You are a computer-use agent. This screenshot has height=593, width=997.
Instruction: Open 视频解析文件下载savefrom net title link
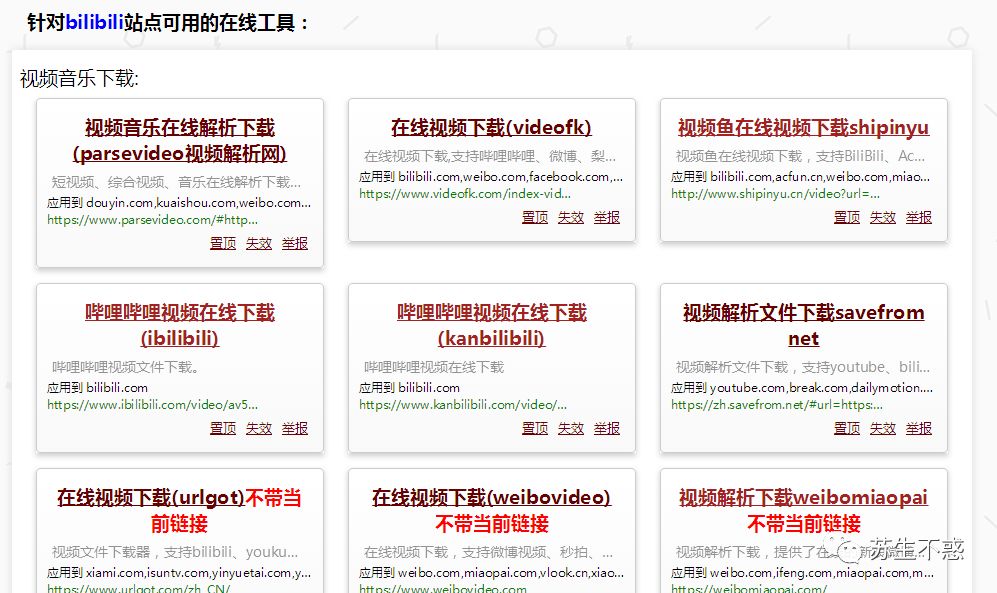click(804, 325)
